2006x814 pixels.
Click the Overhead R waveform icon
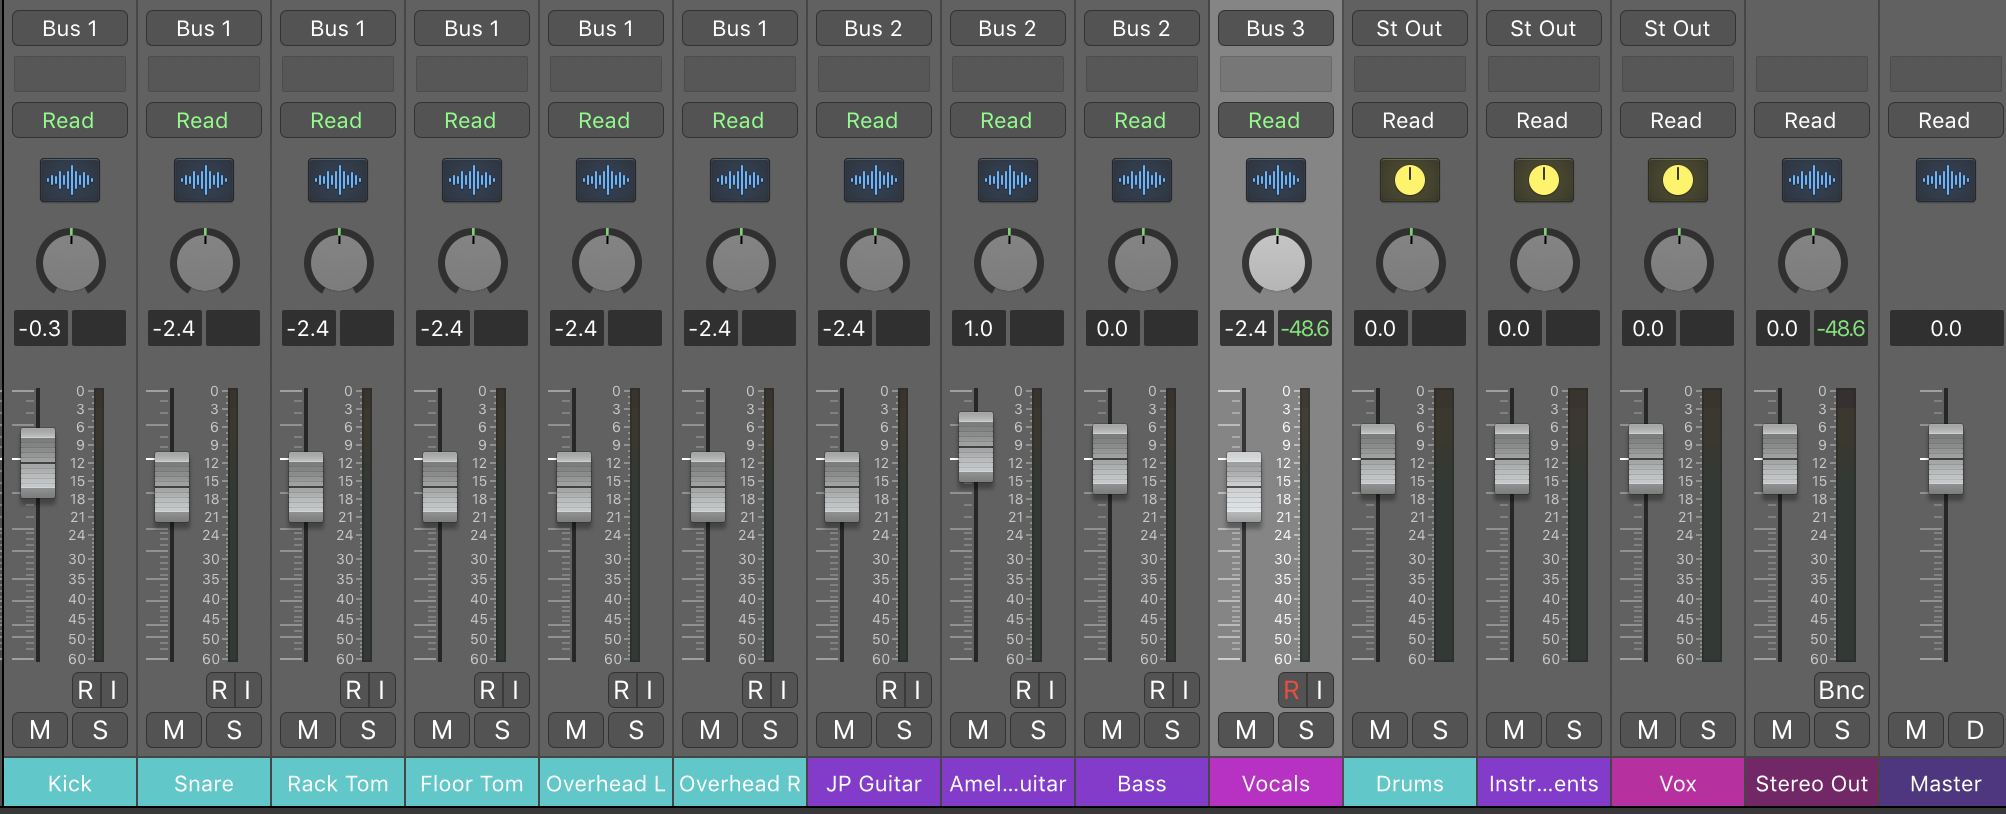coord(740,180)
